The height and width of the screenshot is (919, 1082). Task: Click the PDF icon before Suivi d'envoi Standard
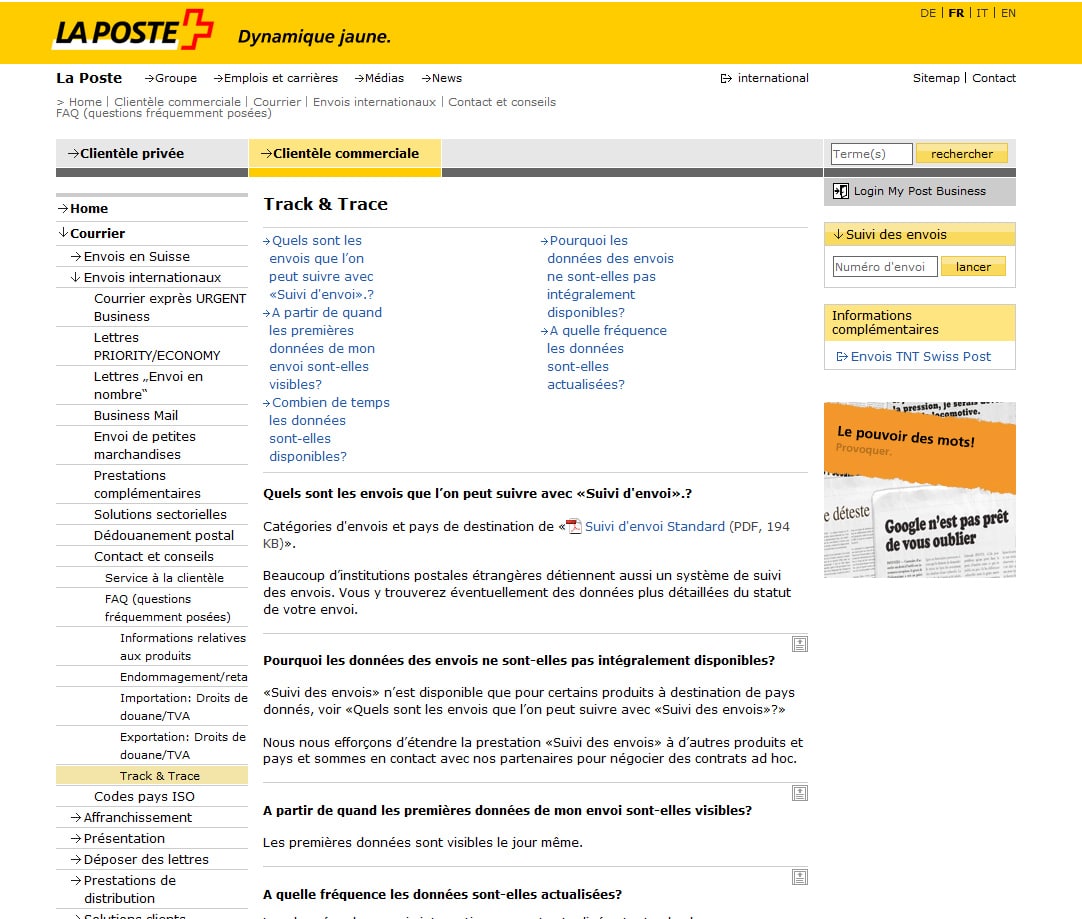point(573,527)
